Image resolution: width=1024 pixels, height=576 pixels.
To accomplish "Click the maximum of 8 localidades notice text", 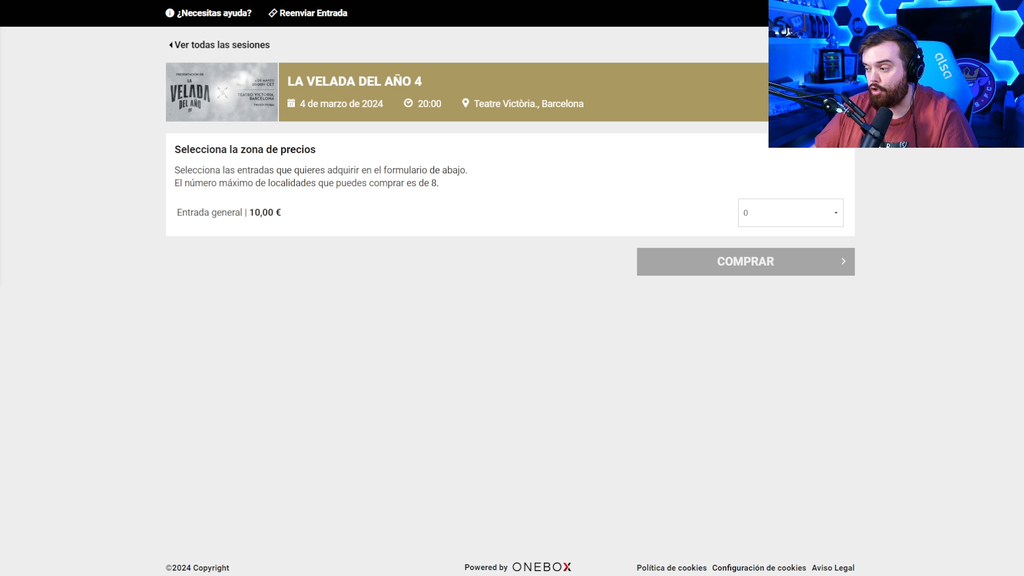I will point(306,183).
